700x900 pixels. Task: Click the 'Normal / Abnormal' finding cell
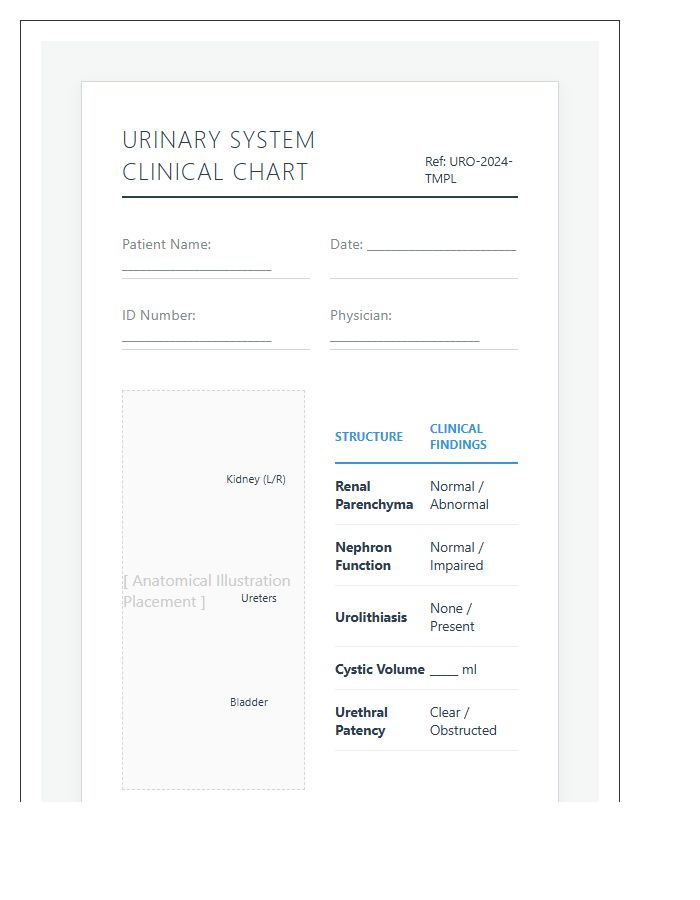[460, 495]
